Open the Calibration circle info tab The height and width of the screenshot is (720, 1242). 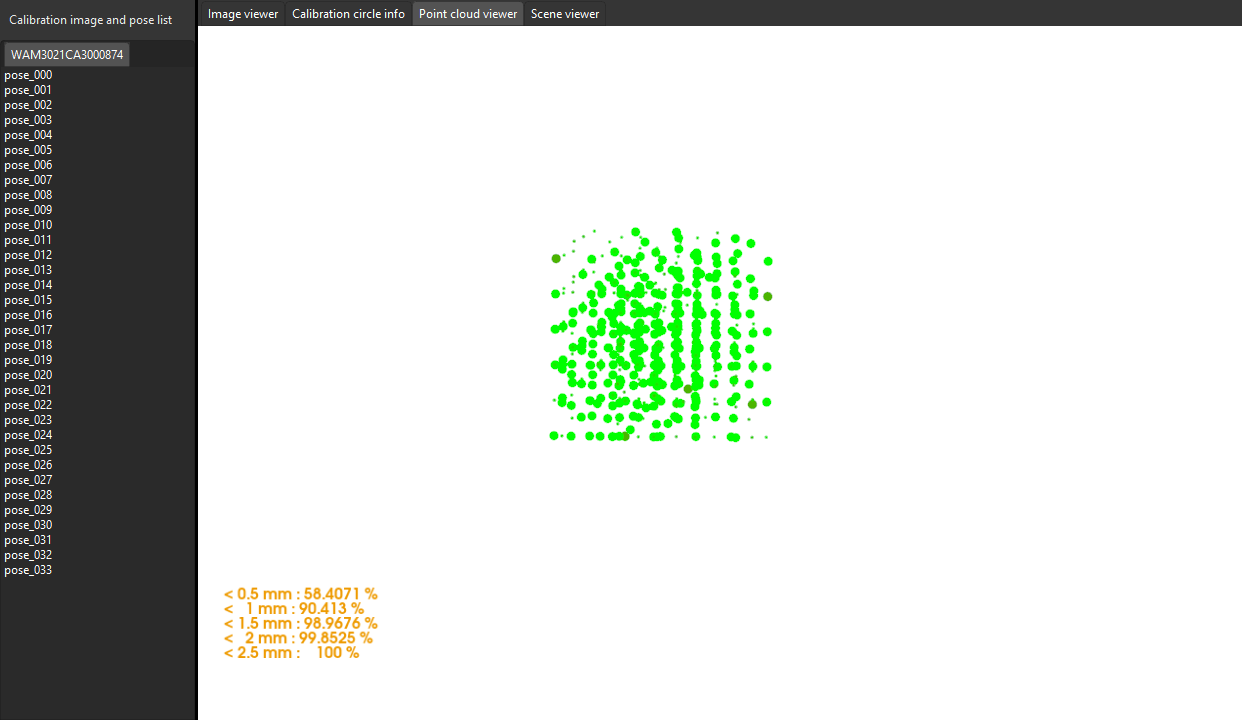pyautogui.click(x=348, y=13)
